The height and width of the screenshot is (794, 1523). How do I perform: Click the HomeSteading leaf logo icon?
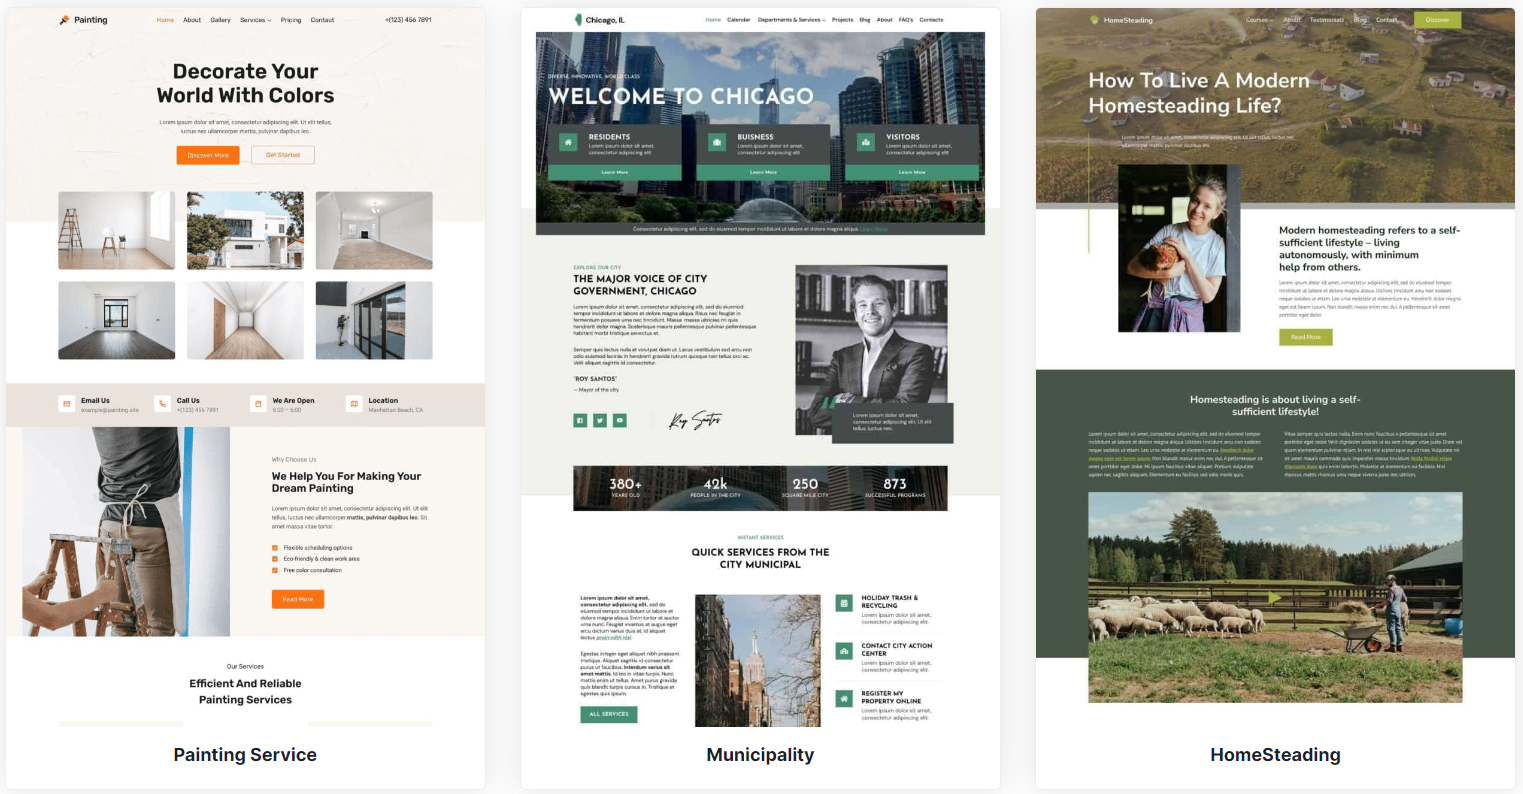[x=1094, y=20]
